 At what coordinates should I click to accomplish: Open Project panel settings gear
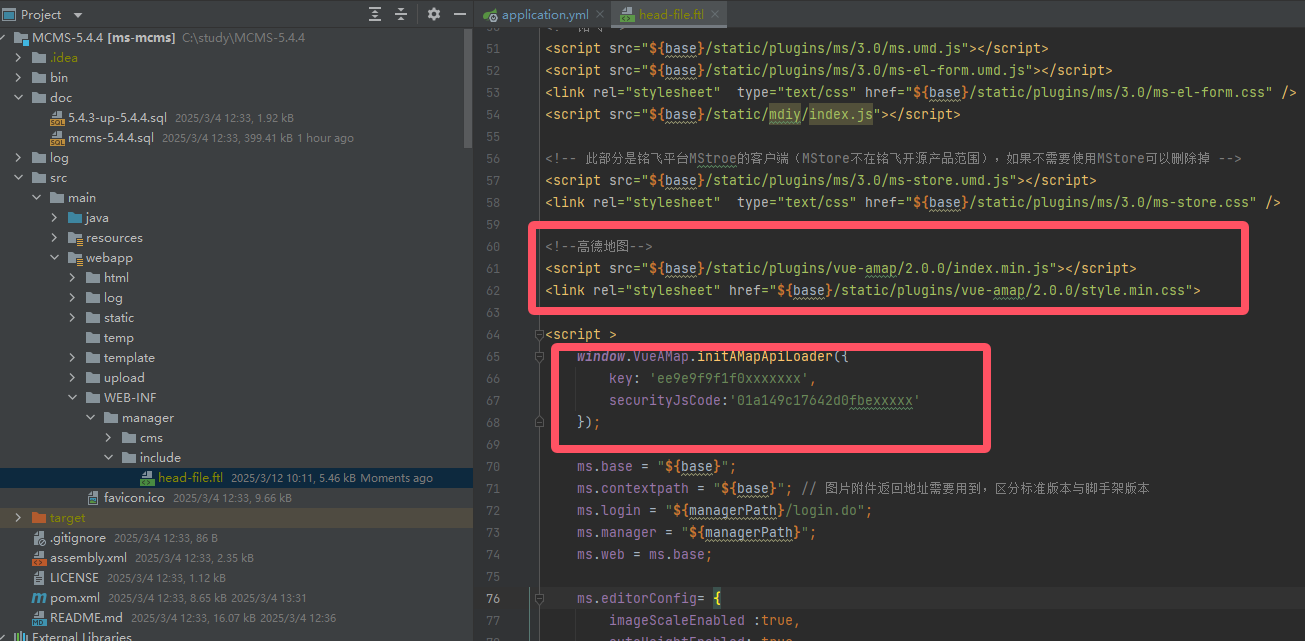tap(433, 14)
